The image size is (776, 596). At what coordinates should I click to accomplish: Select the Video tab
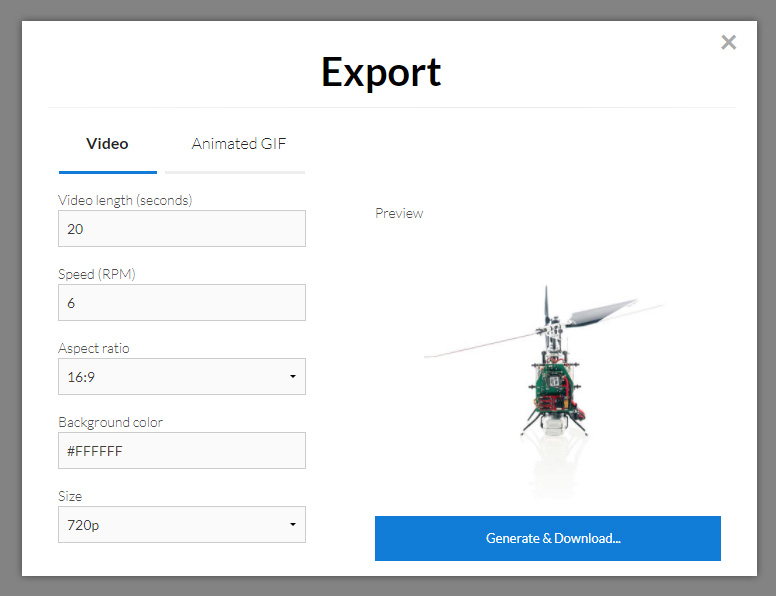point(107,144)
